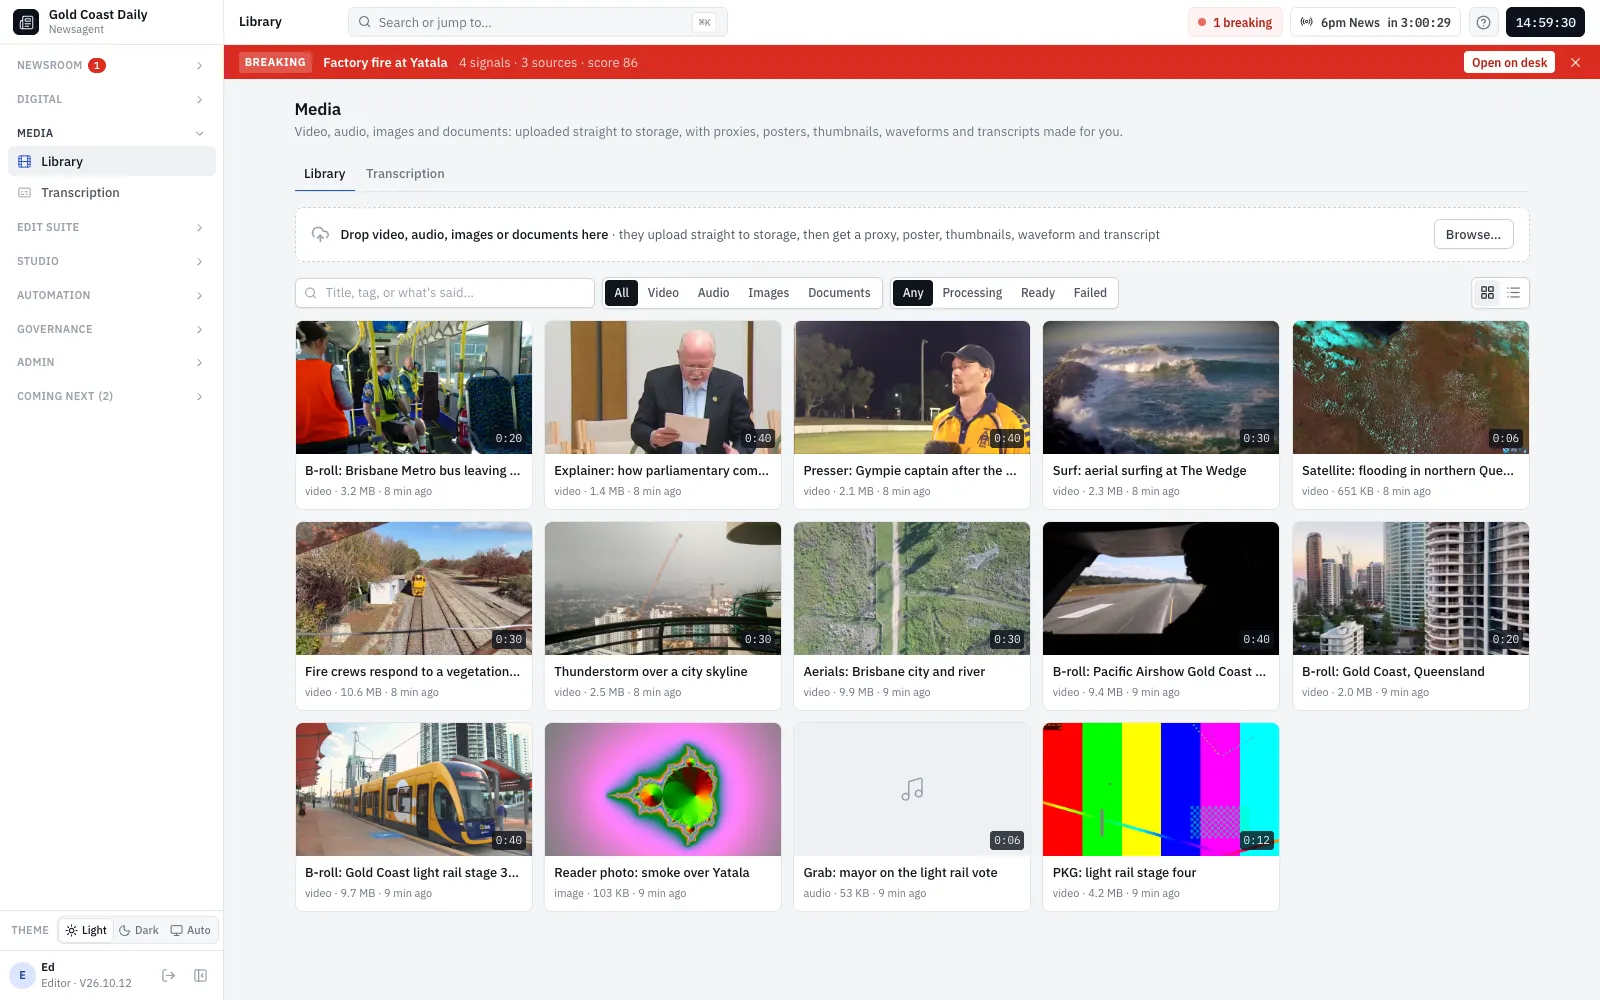Filter status to Processing
Screen dimensions: 1600x1000
pyautogui.click(x=972, y=293)
